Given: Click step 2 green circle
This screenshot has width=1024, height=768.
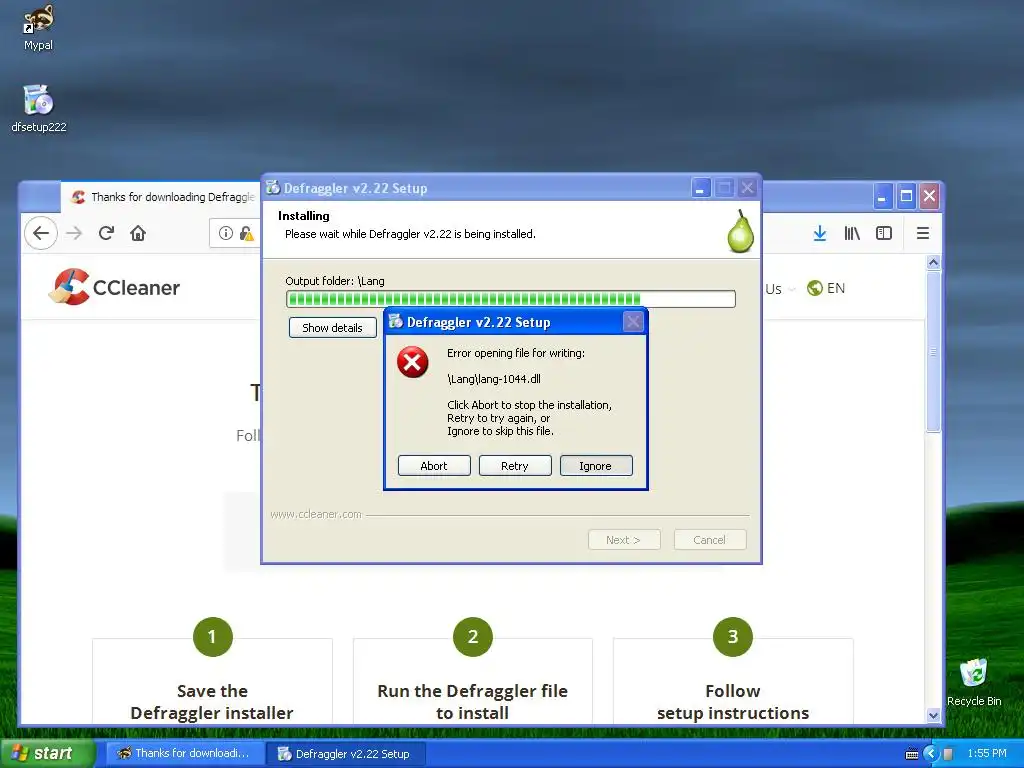Looking at the screenshot, I should tap(473, 637).
